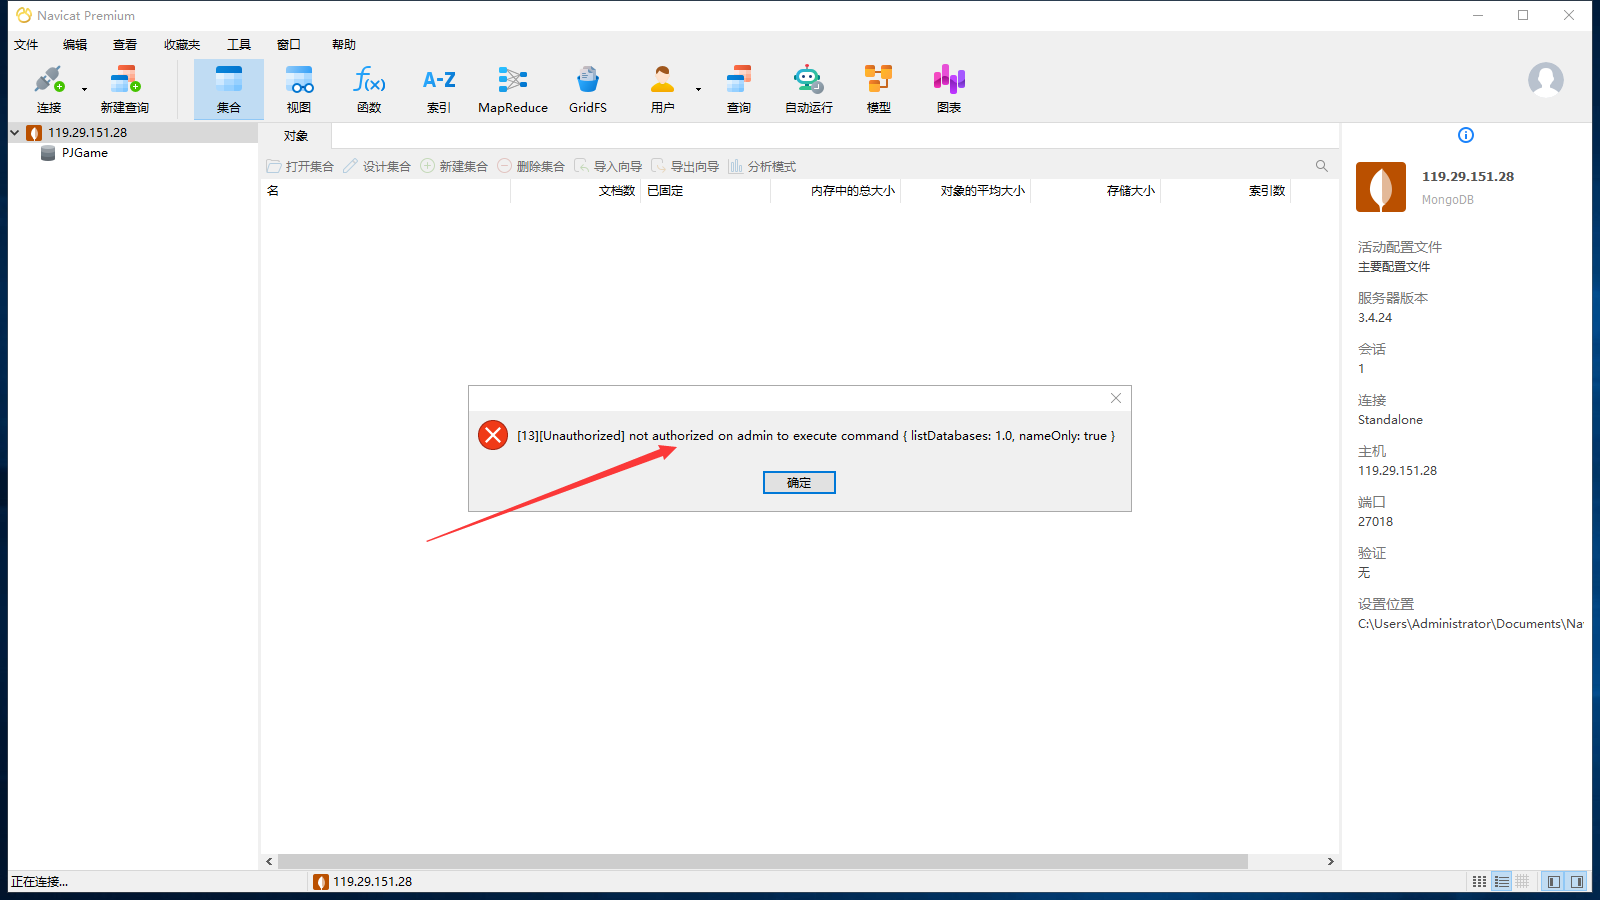Open the 连接 button dropdown arrow
The image size is (1600, 900).
point(84,89)
